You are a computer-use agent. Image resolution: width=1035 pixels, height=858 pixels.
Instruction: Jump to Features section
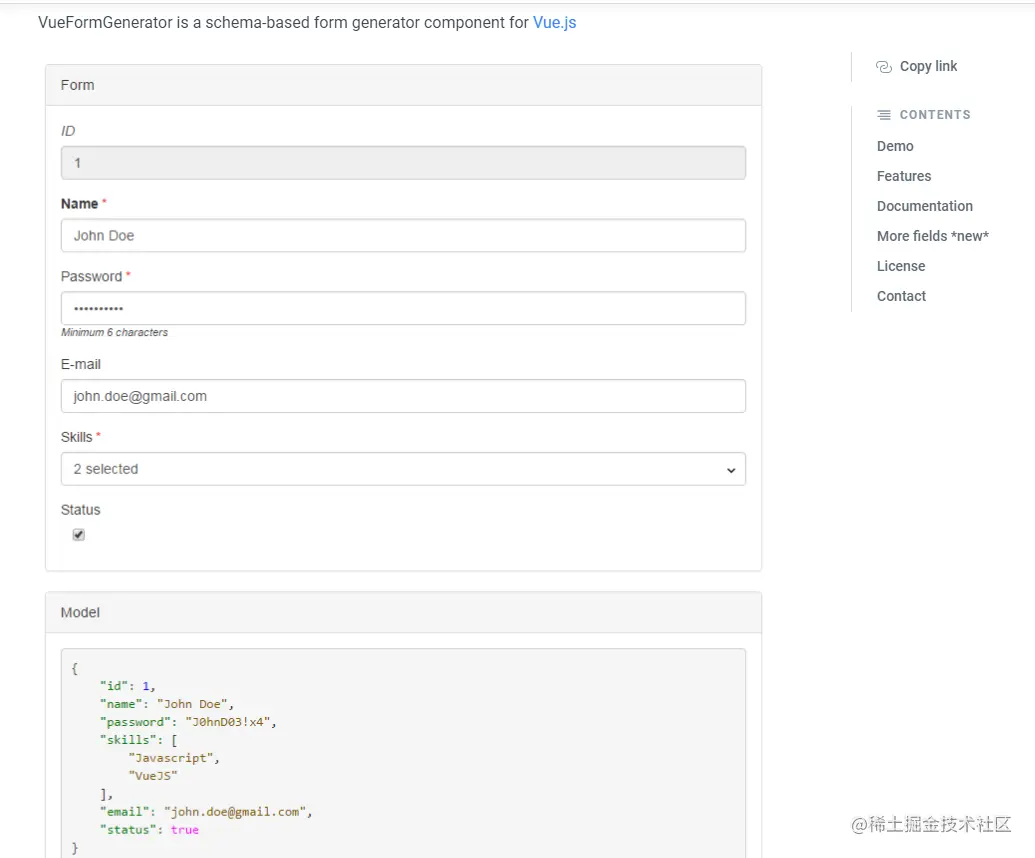[904, 176]
